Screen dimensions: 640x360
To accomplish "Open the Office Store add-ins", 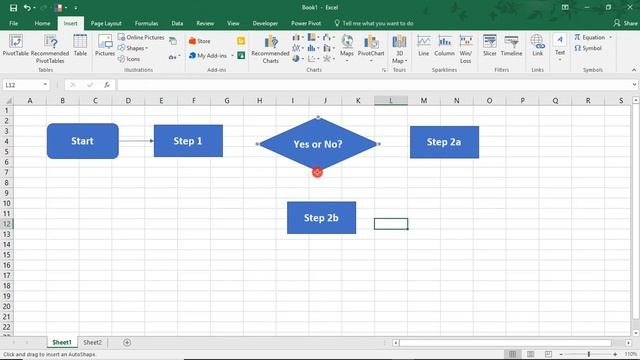I will tap(200, 41).
